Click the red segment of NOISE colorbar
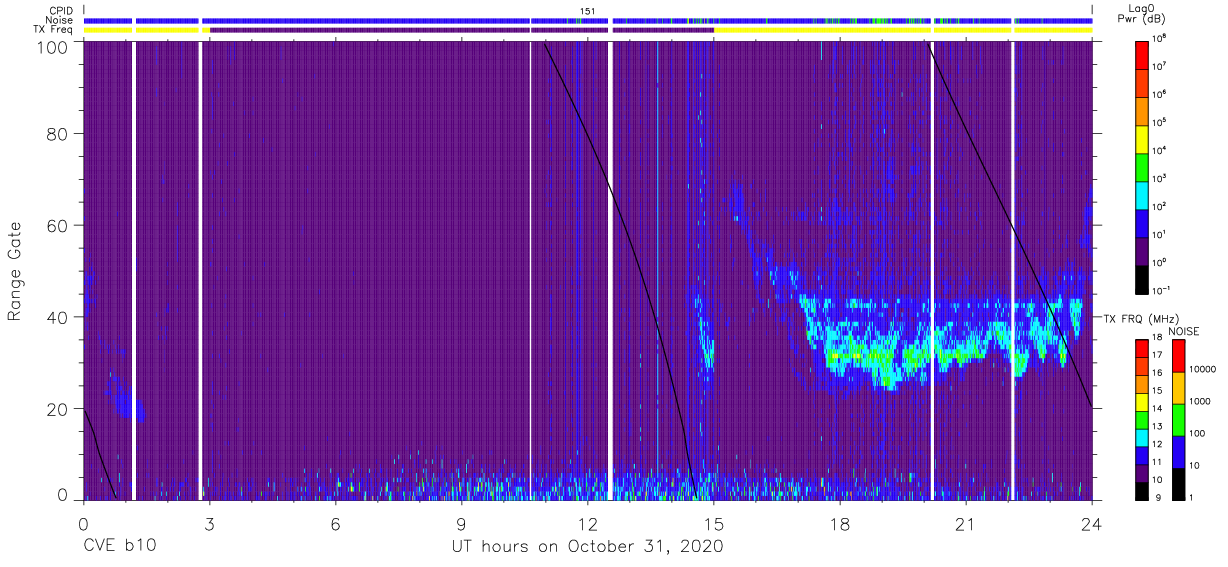Image resolution: width=1228 pixels, height=567 pixels. click(x=1178, y=356)
